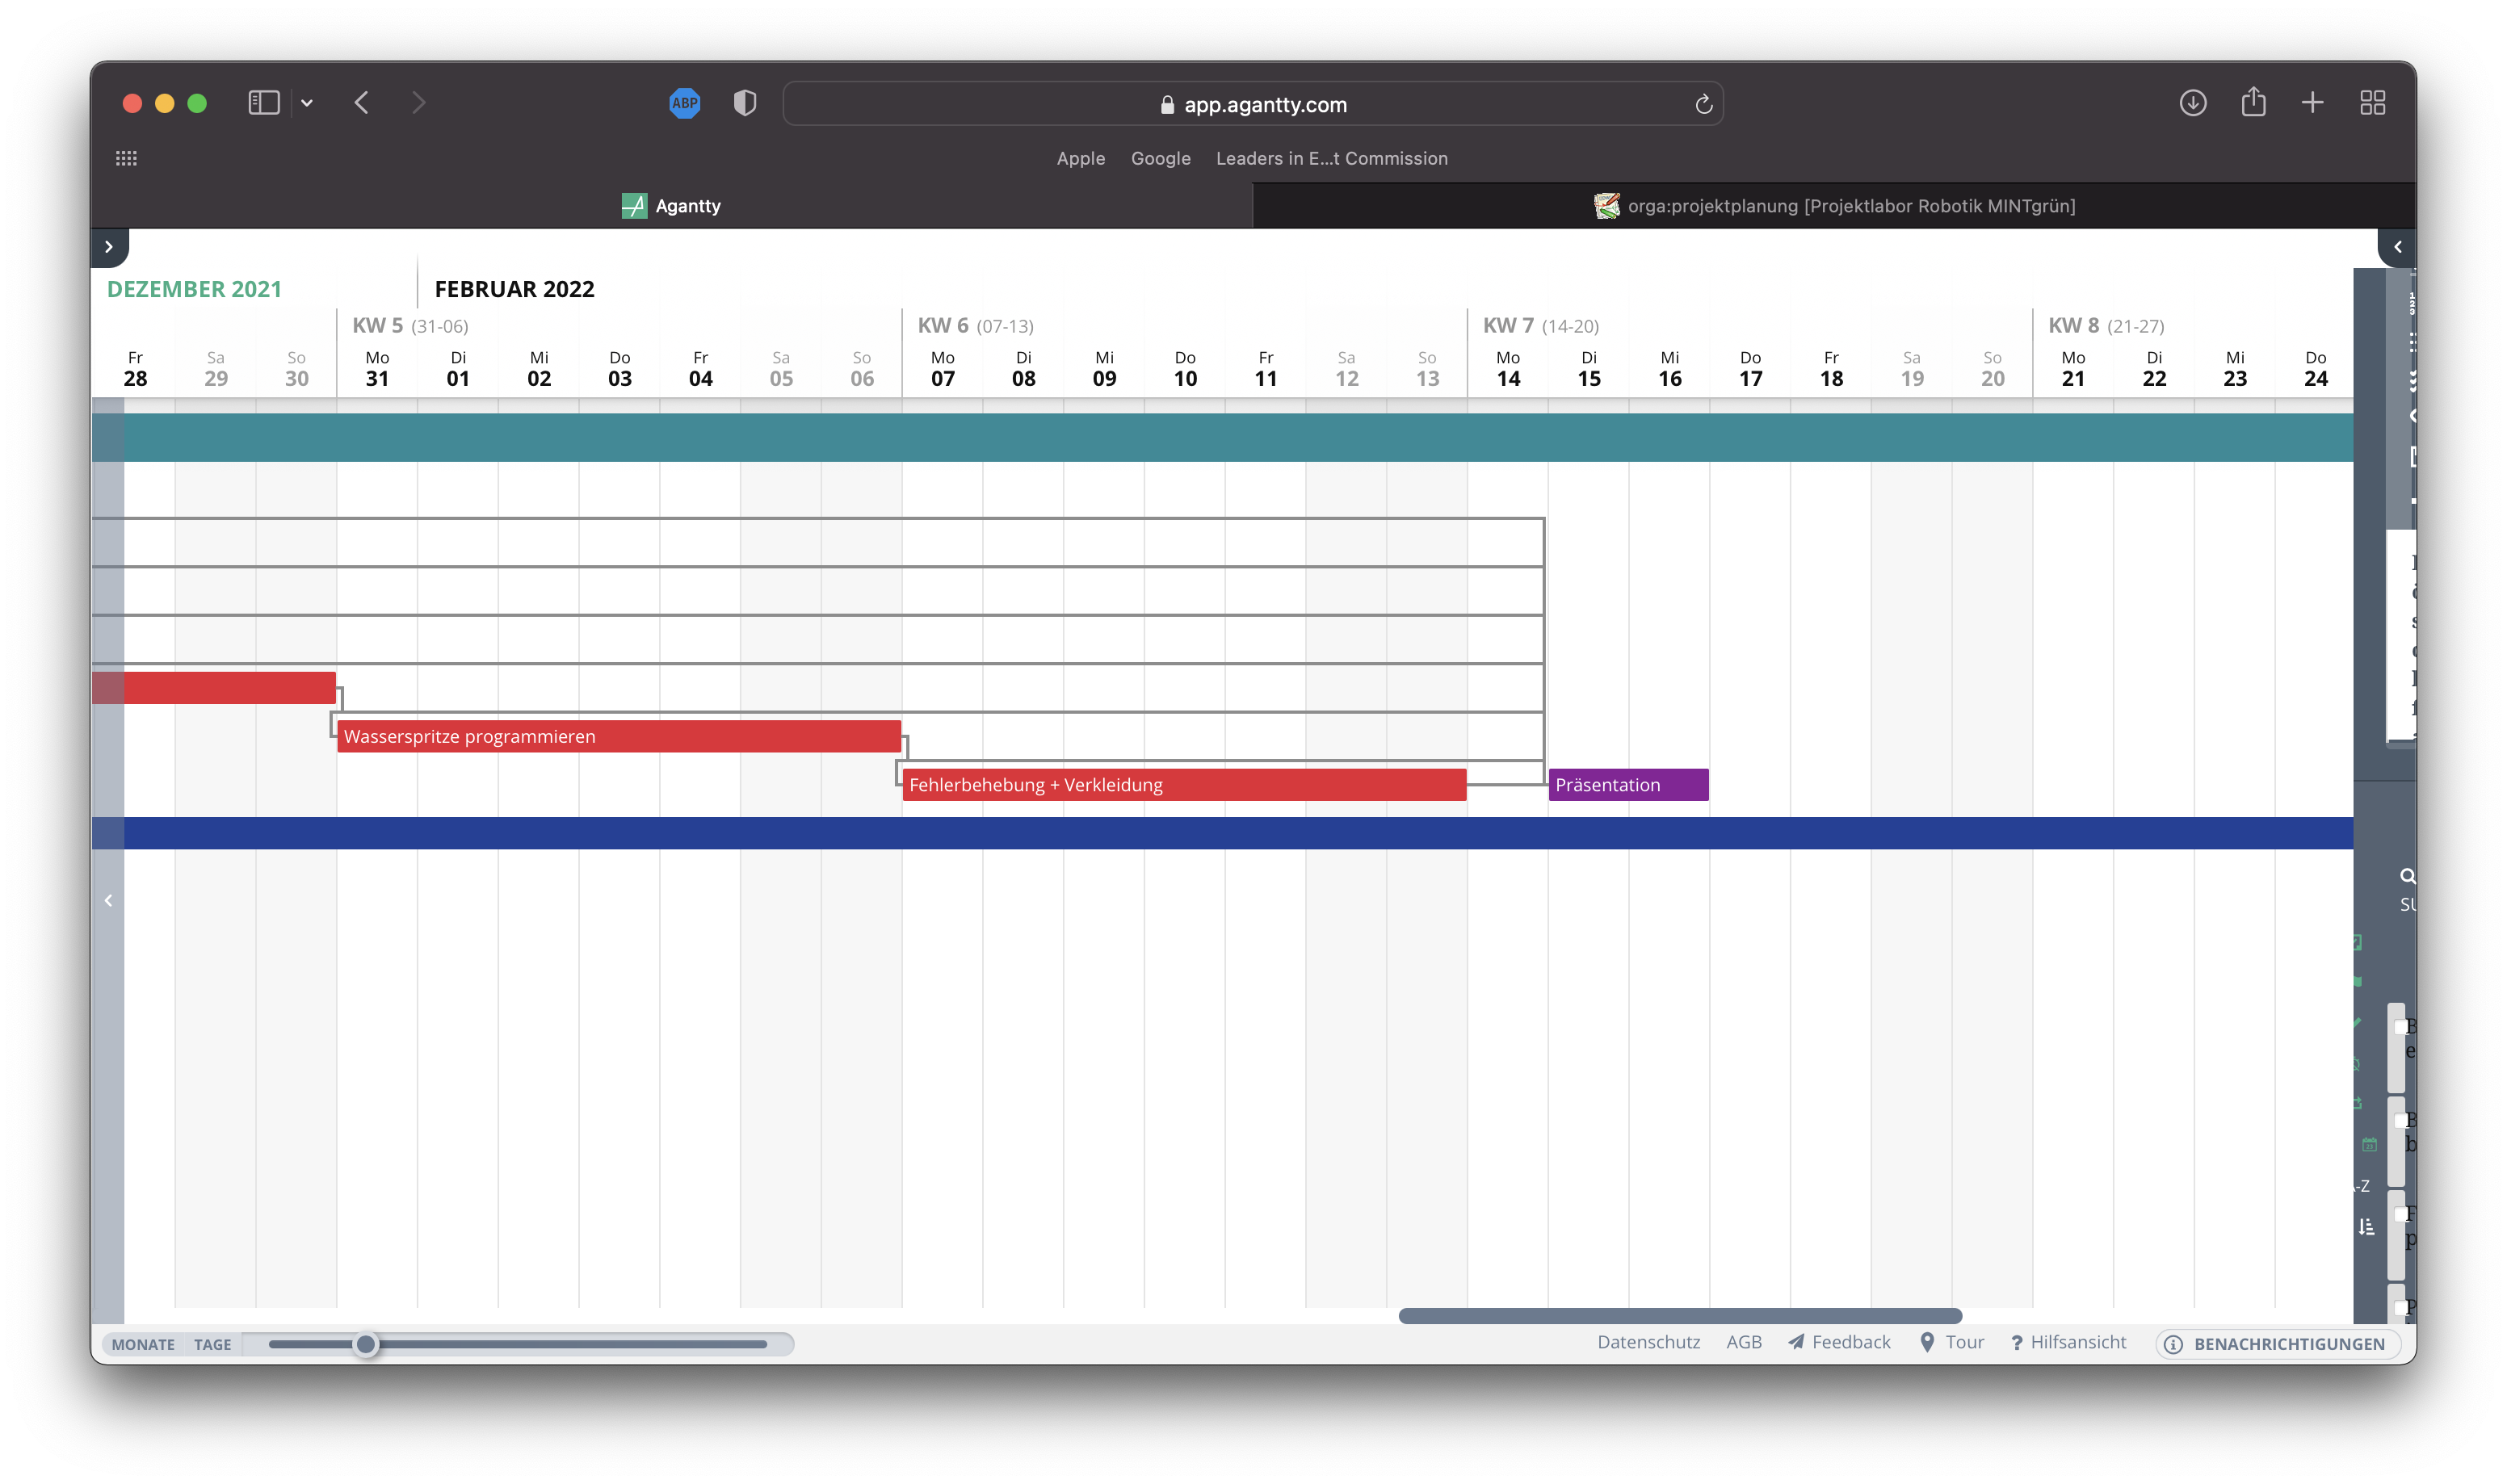Click the Do 24 day header

click(x=2315, y=369)
